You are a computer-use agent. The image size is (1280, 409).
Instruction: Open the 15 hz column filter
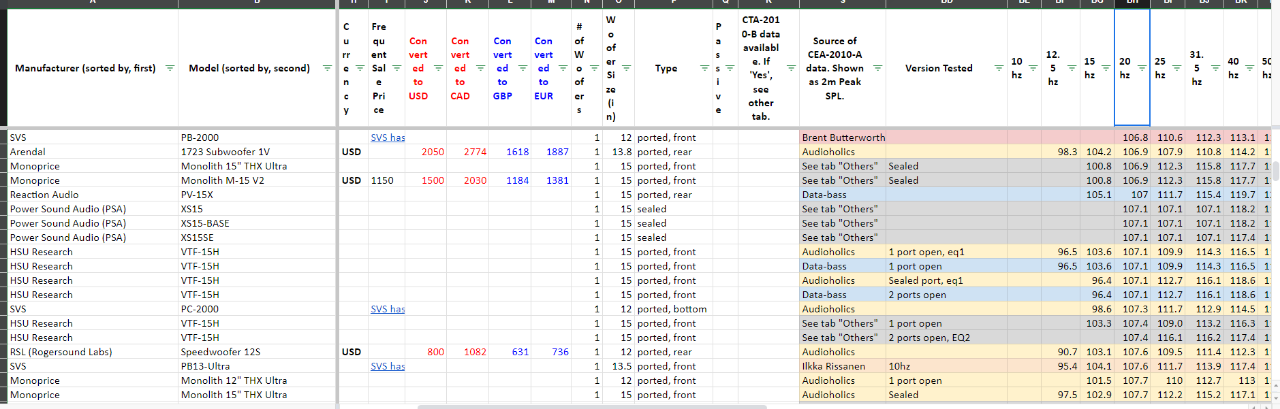tap(1106, 68)
